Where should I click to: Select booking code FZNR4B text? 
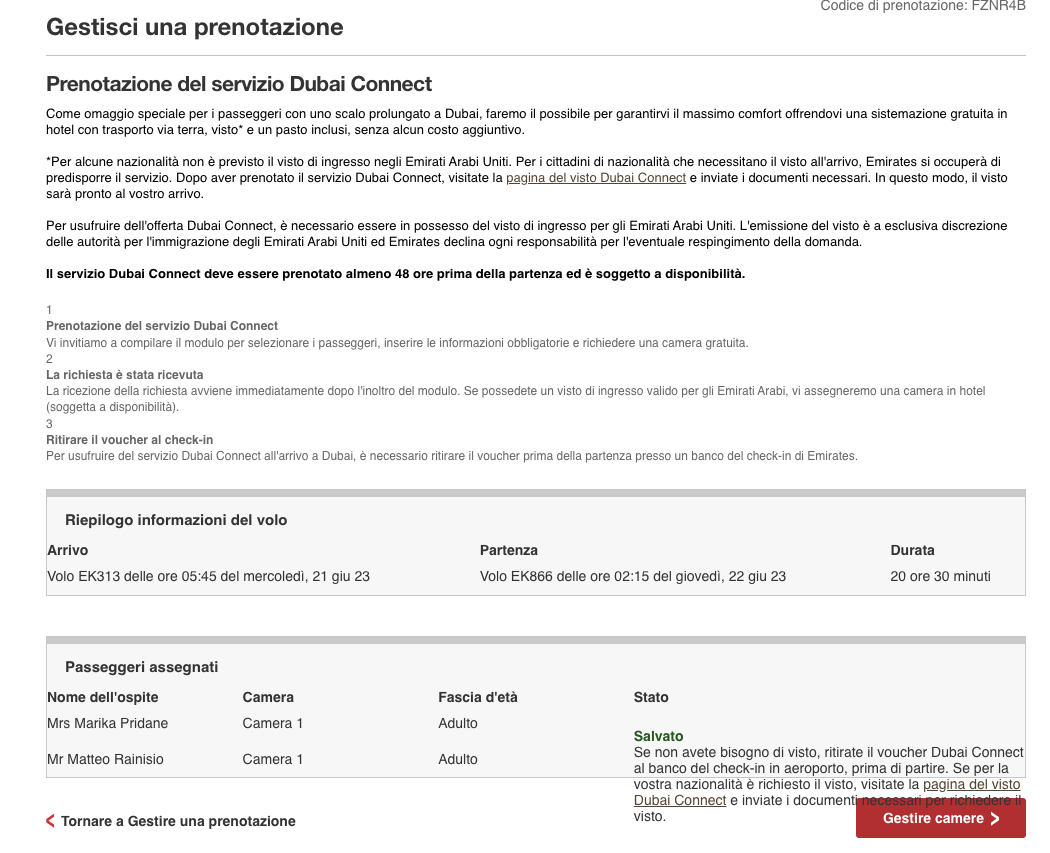pyautogui.click(x=998, y=6)
